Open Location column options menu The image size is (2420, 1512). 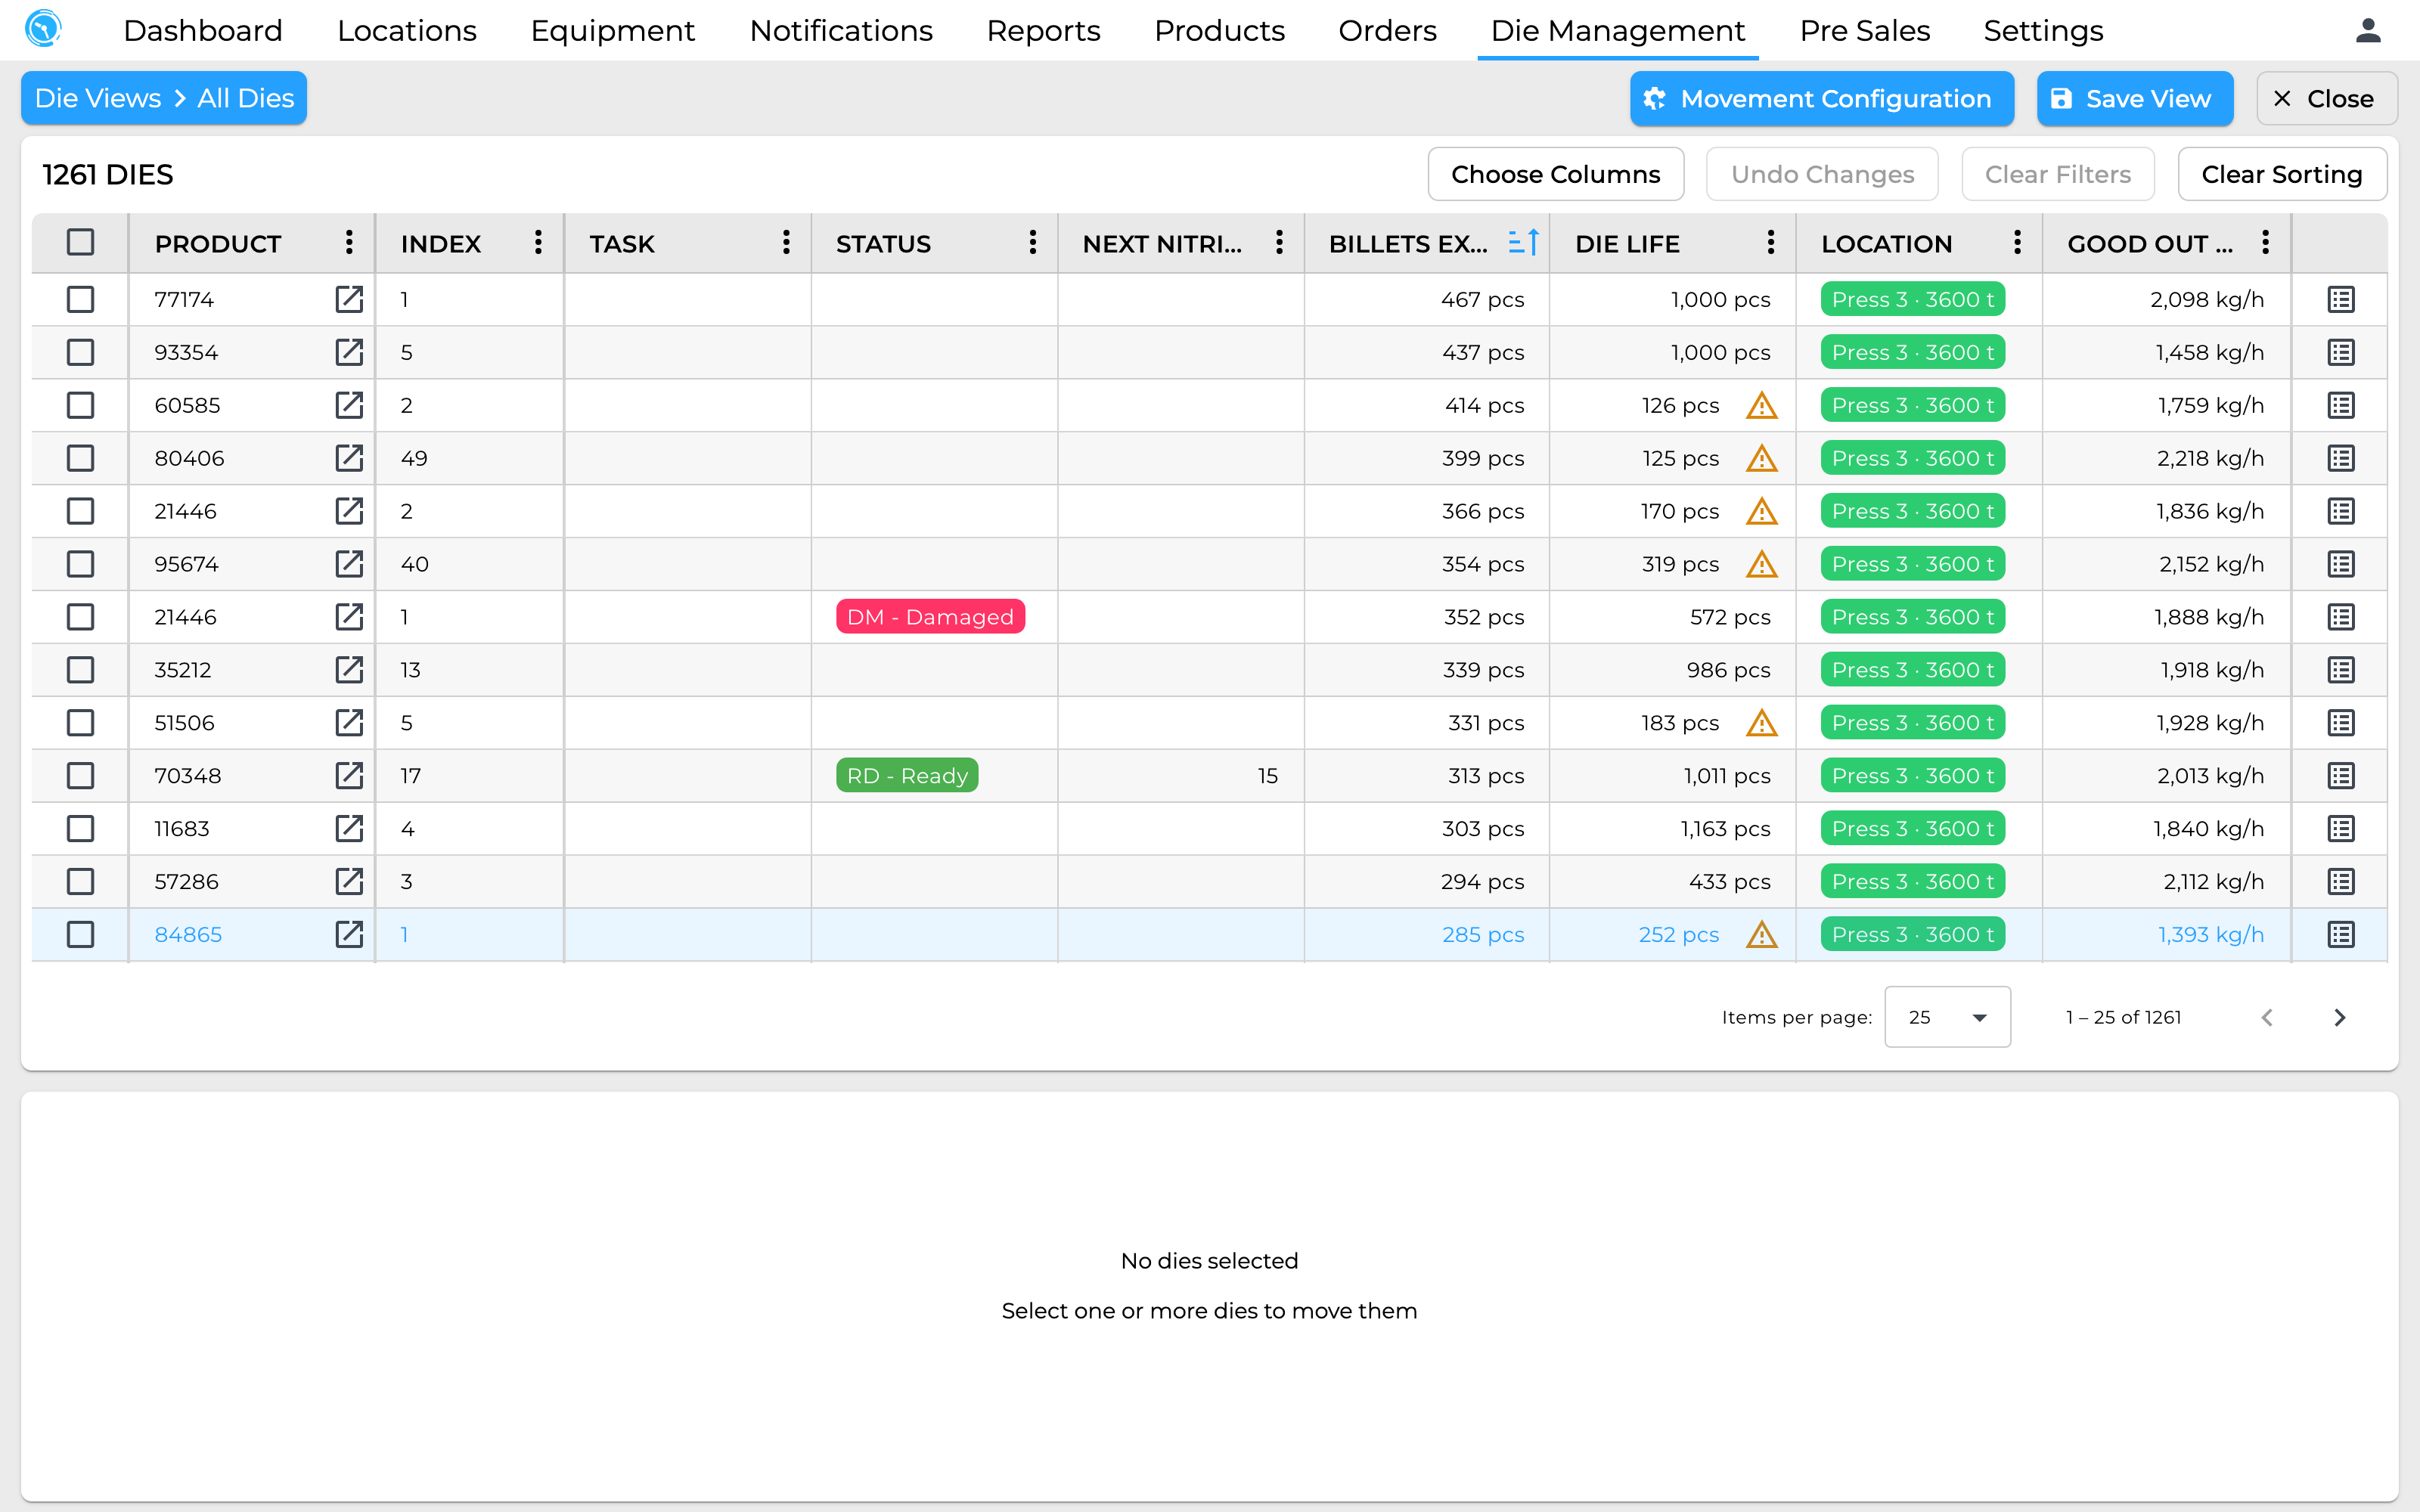2017,242
